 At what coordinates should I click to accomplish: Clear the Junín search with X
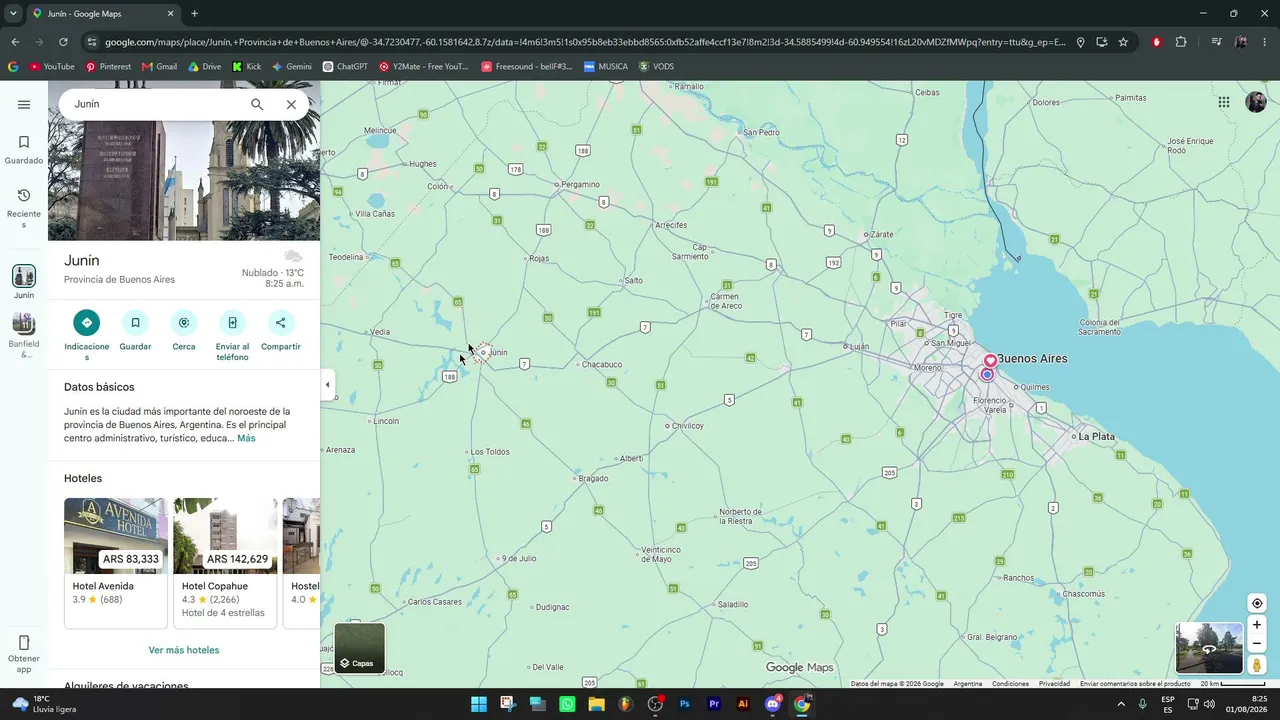291,104
